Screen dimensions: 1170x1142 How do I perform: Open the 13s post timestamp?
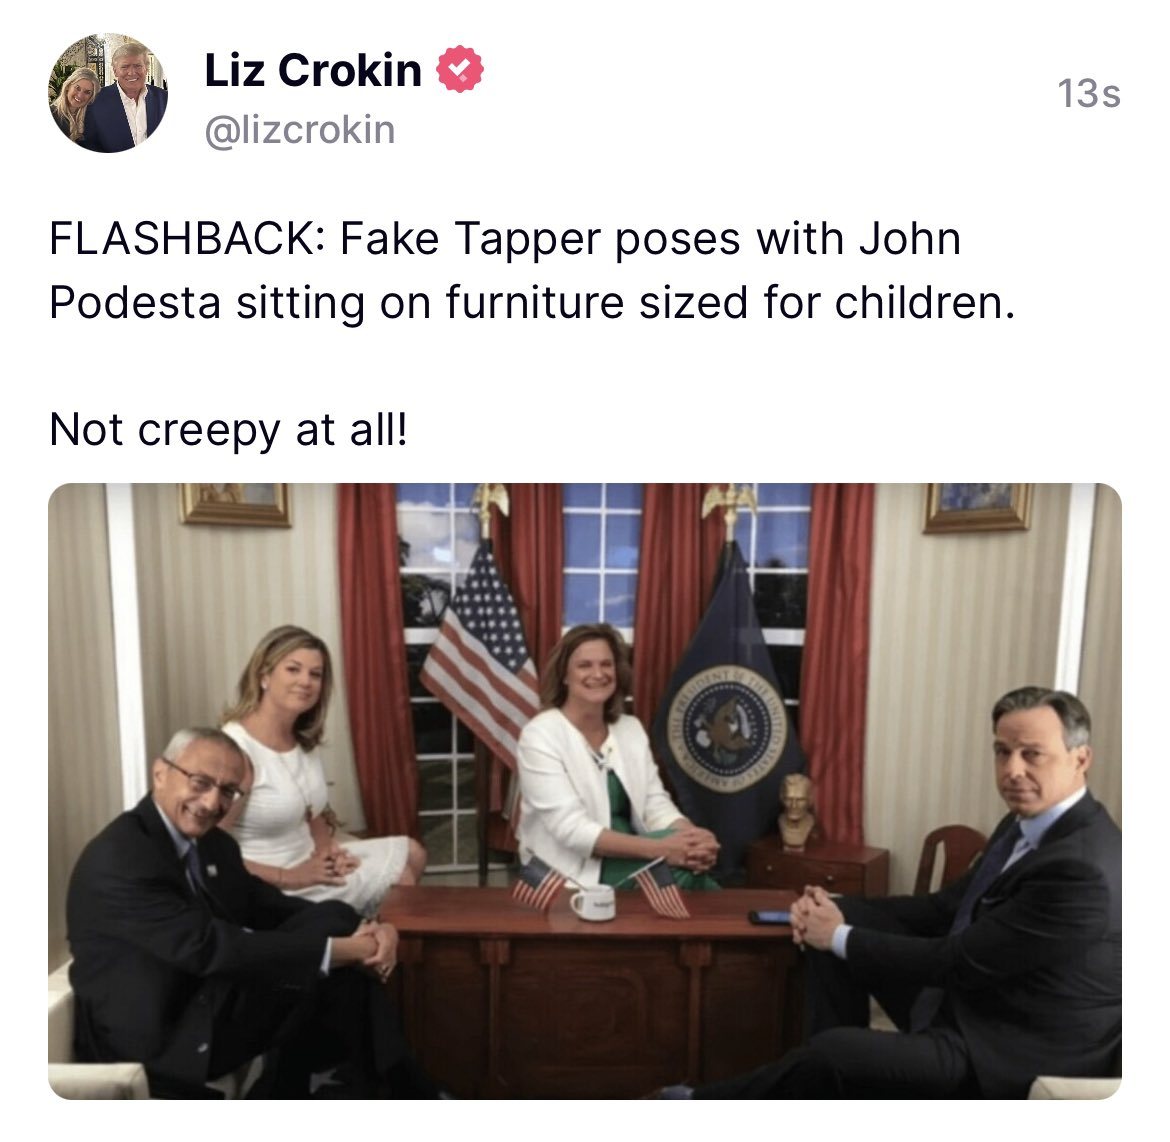point(1089,94)
